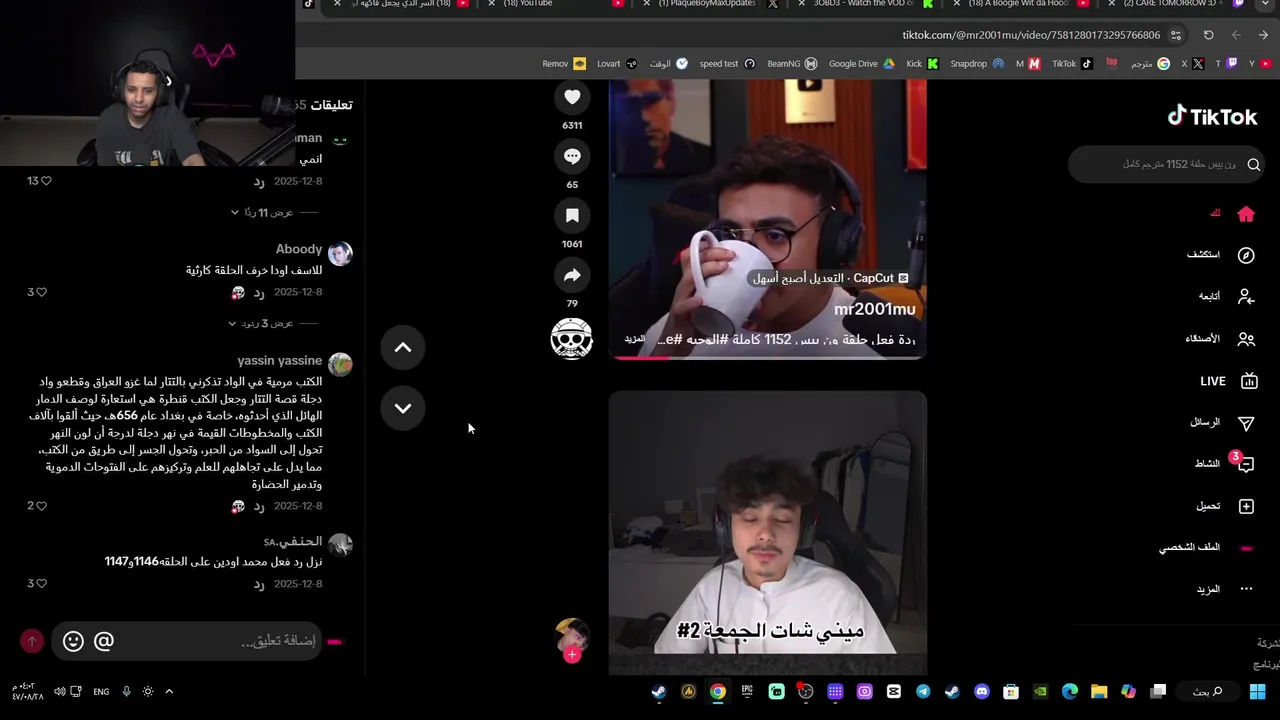The height and width of the screenshot is (720, 1280).
Task: Open Aboody's profile avatar
Action: (340, 253)
